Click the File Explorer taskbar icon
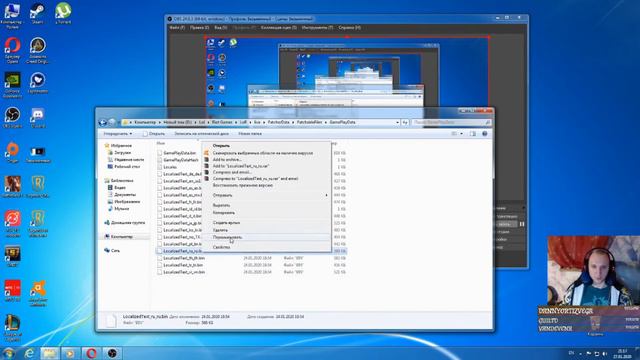 49,353
